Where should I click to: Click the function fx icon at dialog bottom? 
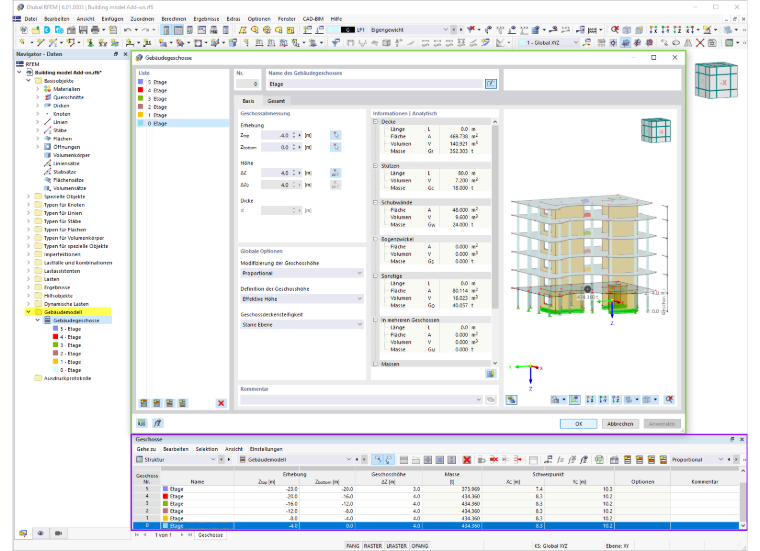tap(158, 423)
